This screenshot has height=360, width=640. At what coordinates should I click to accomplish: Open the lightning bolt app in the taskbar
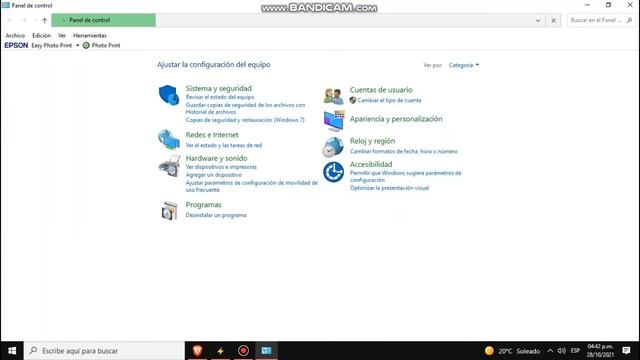(220, 351)
